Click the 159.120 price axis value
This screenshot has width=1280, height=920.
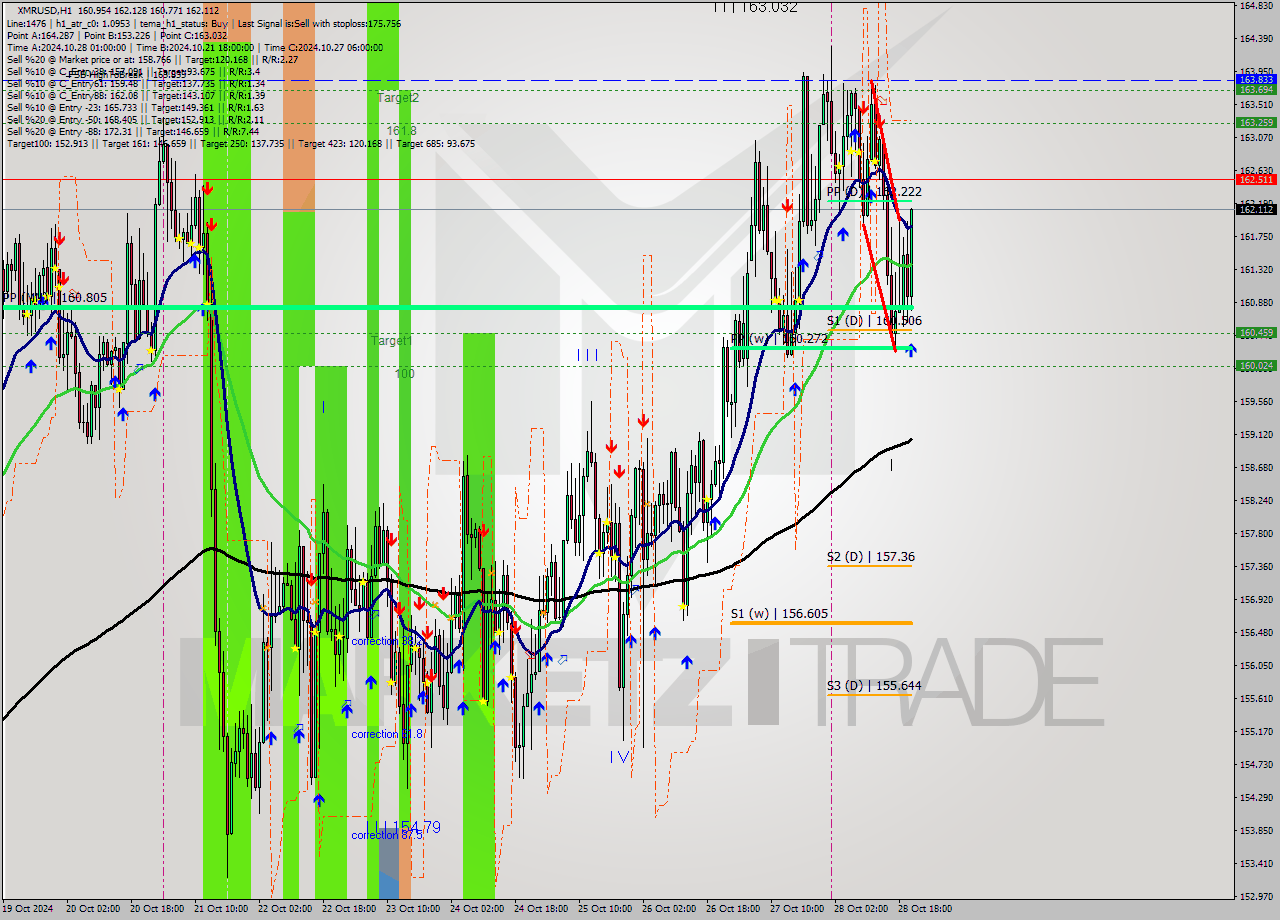point(1255,435)
